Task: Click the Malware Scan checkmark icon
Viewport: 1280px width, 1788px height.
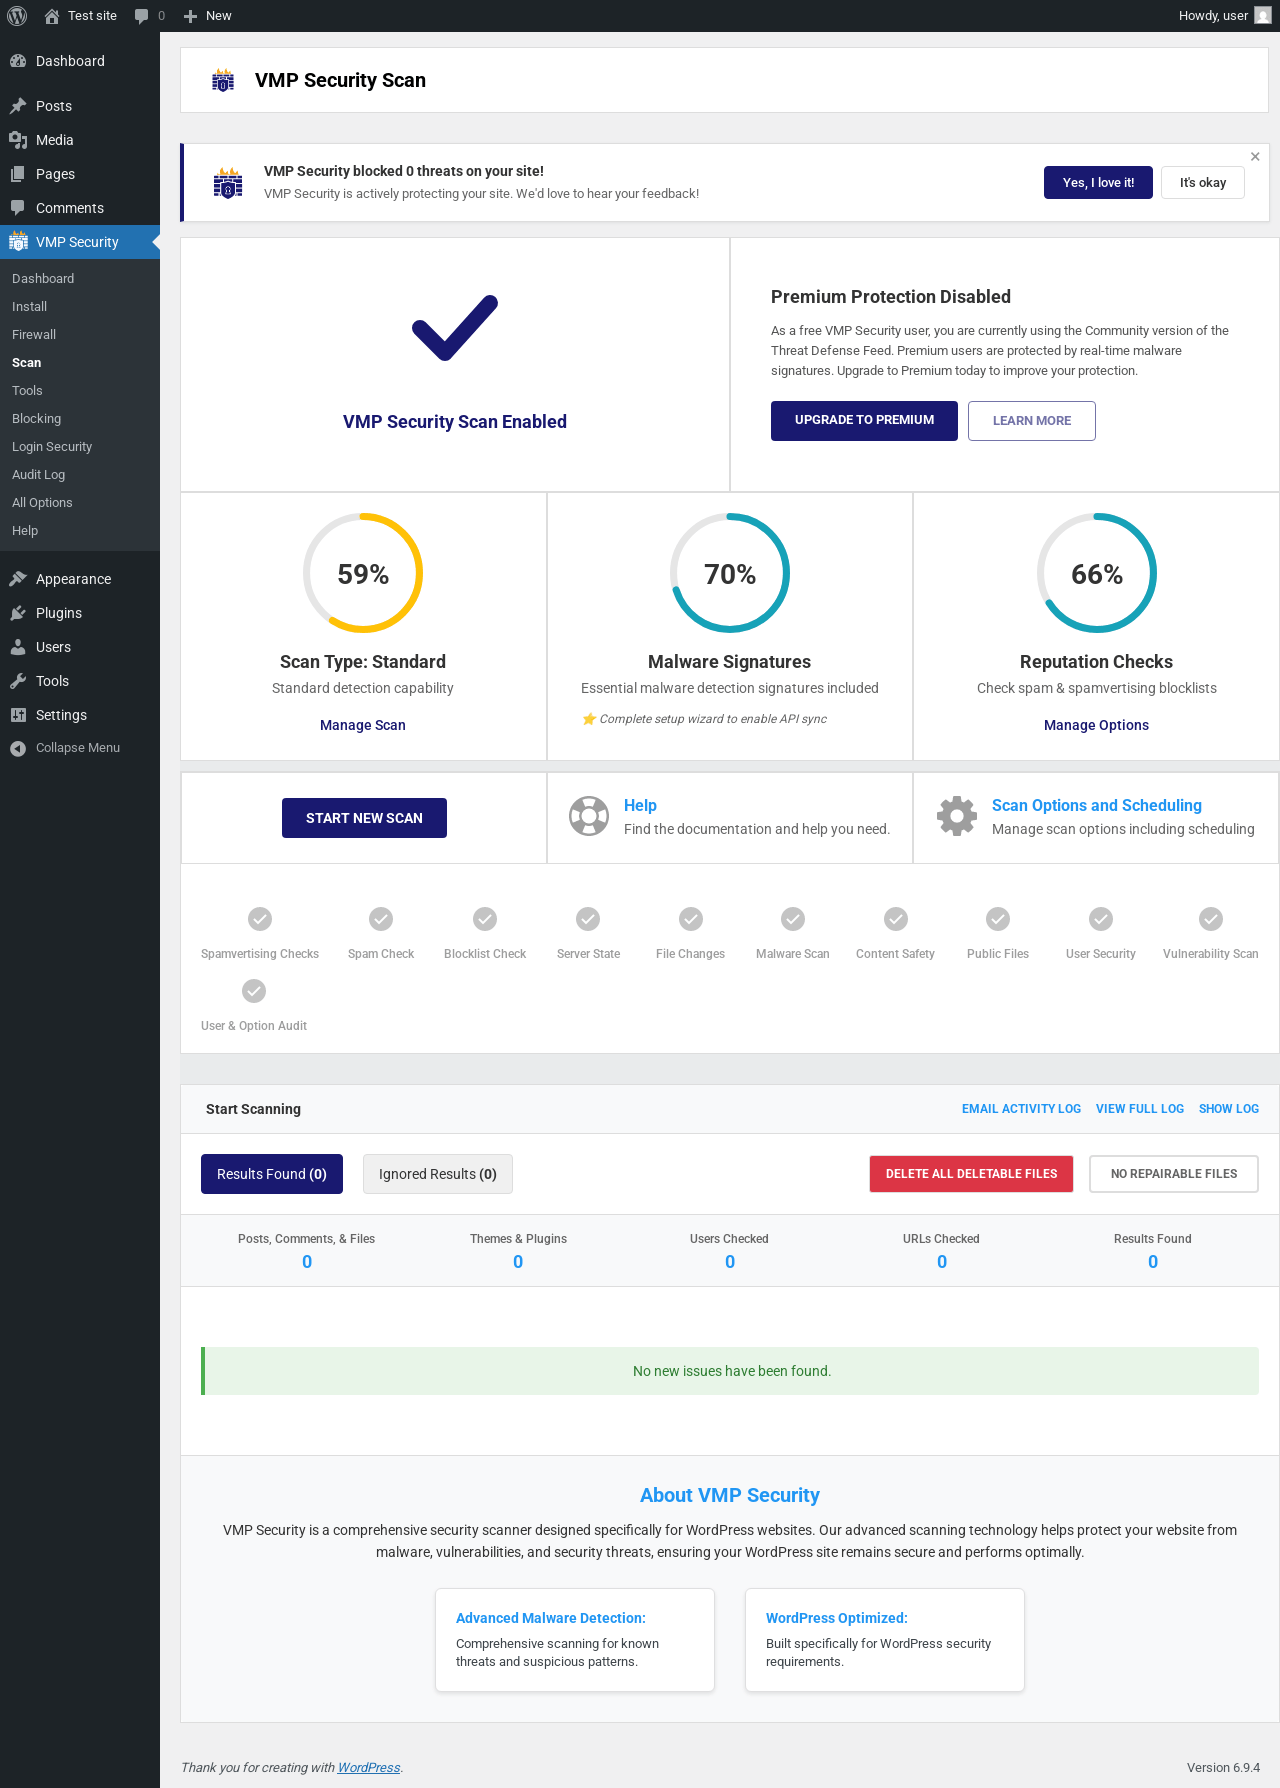Action: 793,919
